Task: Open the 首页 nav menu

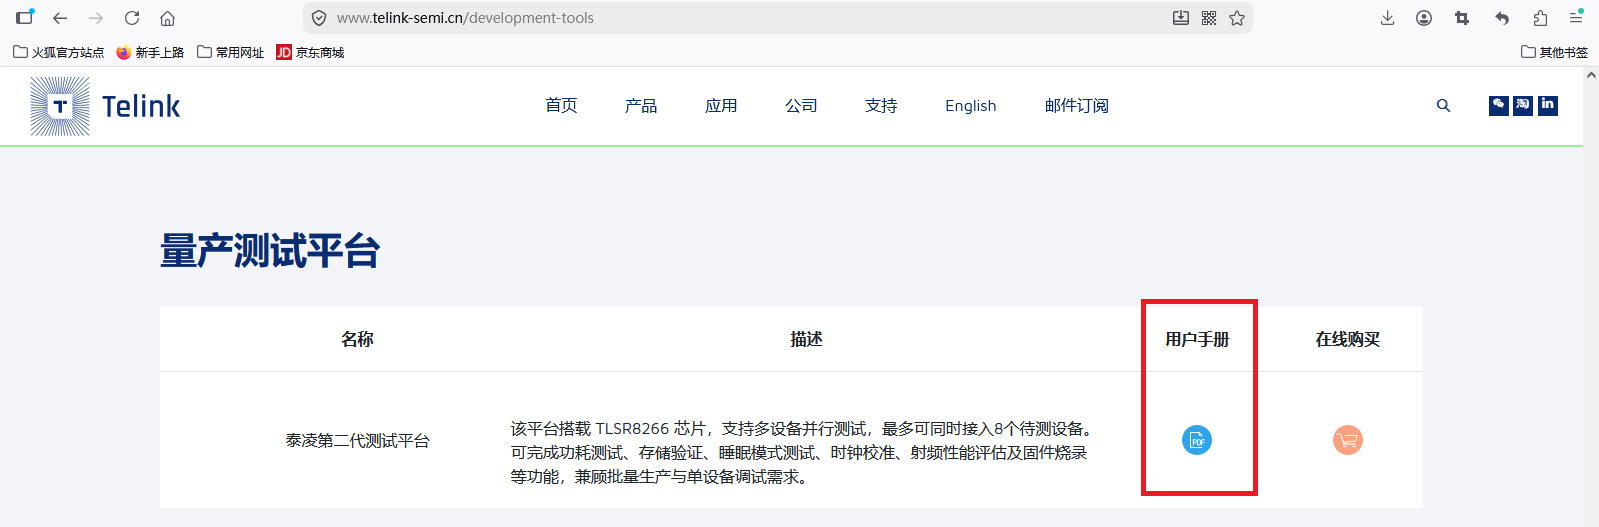Action: point(561,106)
